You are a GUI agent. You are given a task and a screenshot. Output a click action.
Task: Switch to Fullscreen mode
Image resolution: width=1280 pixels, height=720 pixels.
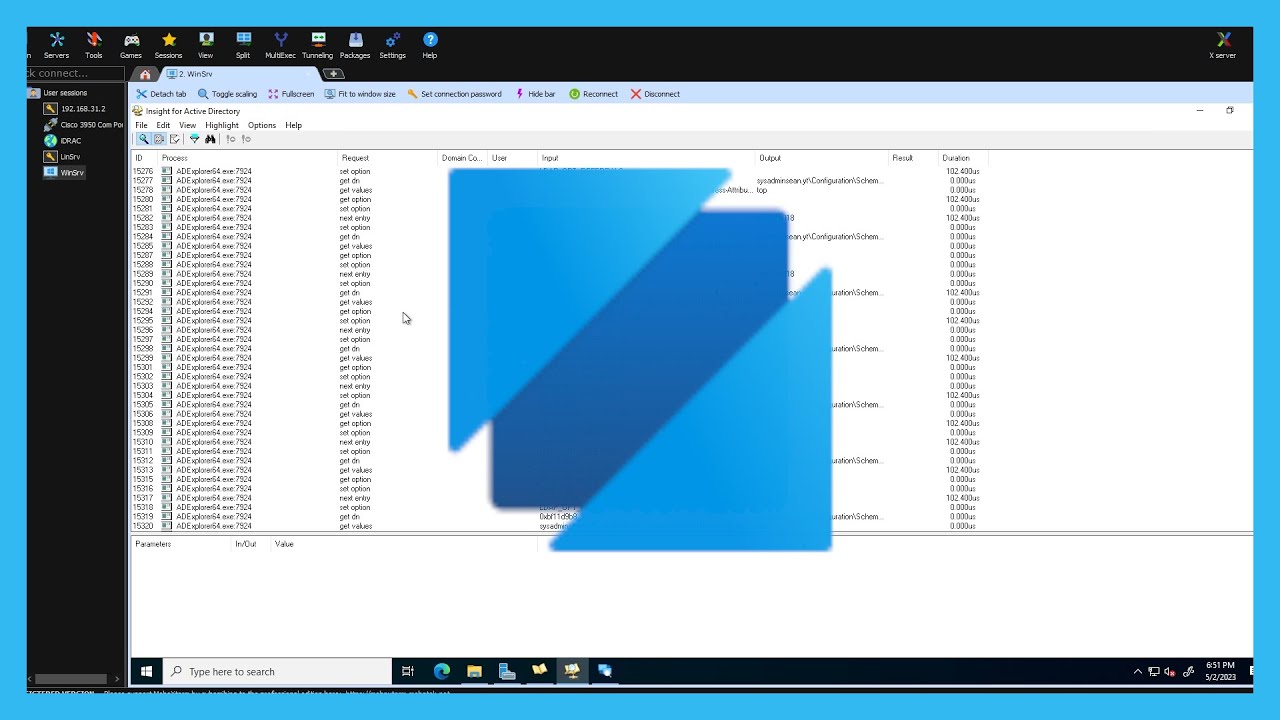point(291,94)
